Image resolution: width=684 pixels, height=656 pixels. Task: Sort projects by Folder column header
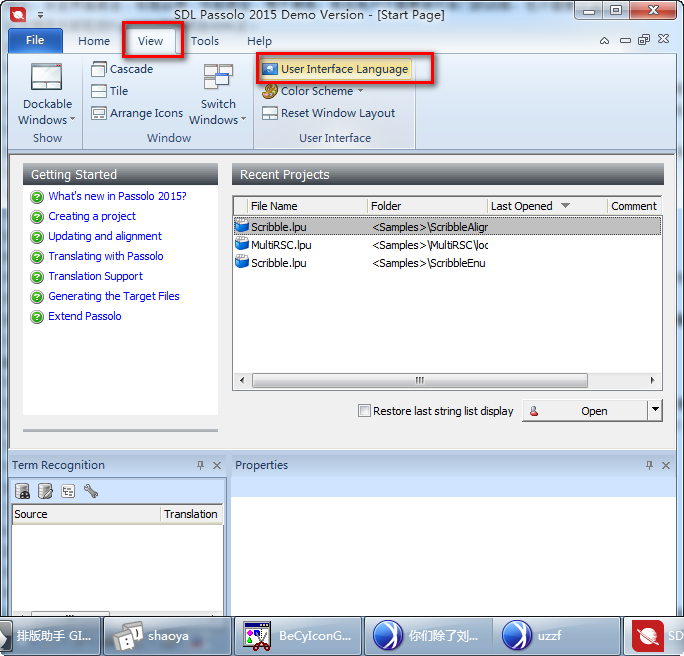427,206
